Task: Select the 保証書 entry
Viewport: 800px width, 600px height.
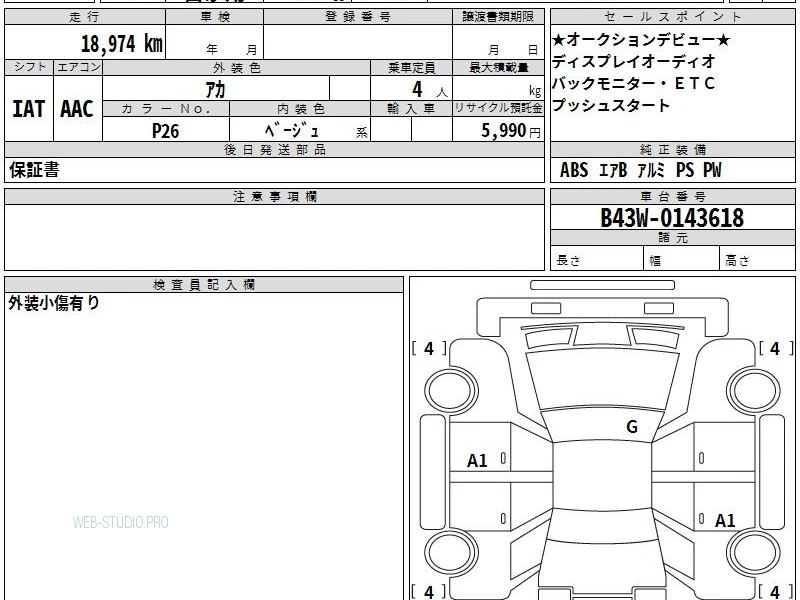Action: tap(34, 170)
